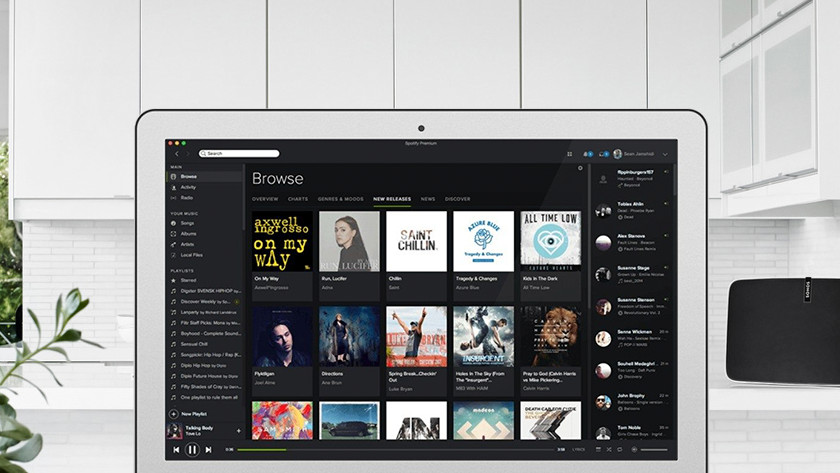
Task: Click the song progress bar
Action: [x=395, y=450]
